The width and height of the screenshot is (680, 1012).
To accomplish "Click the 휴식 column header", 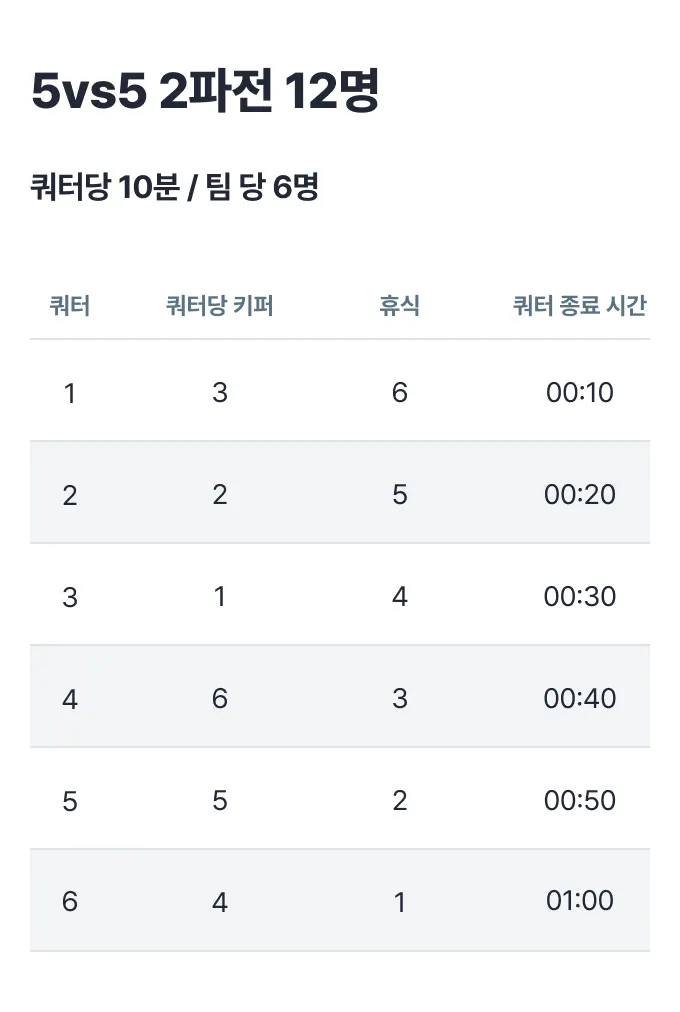I will 399,306.
